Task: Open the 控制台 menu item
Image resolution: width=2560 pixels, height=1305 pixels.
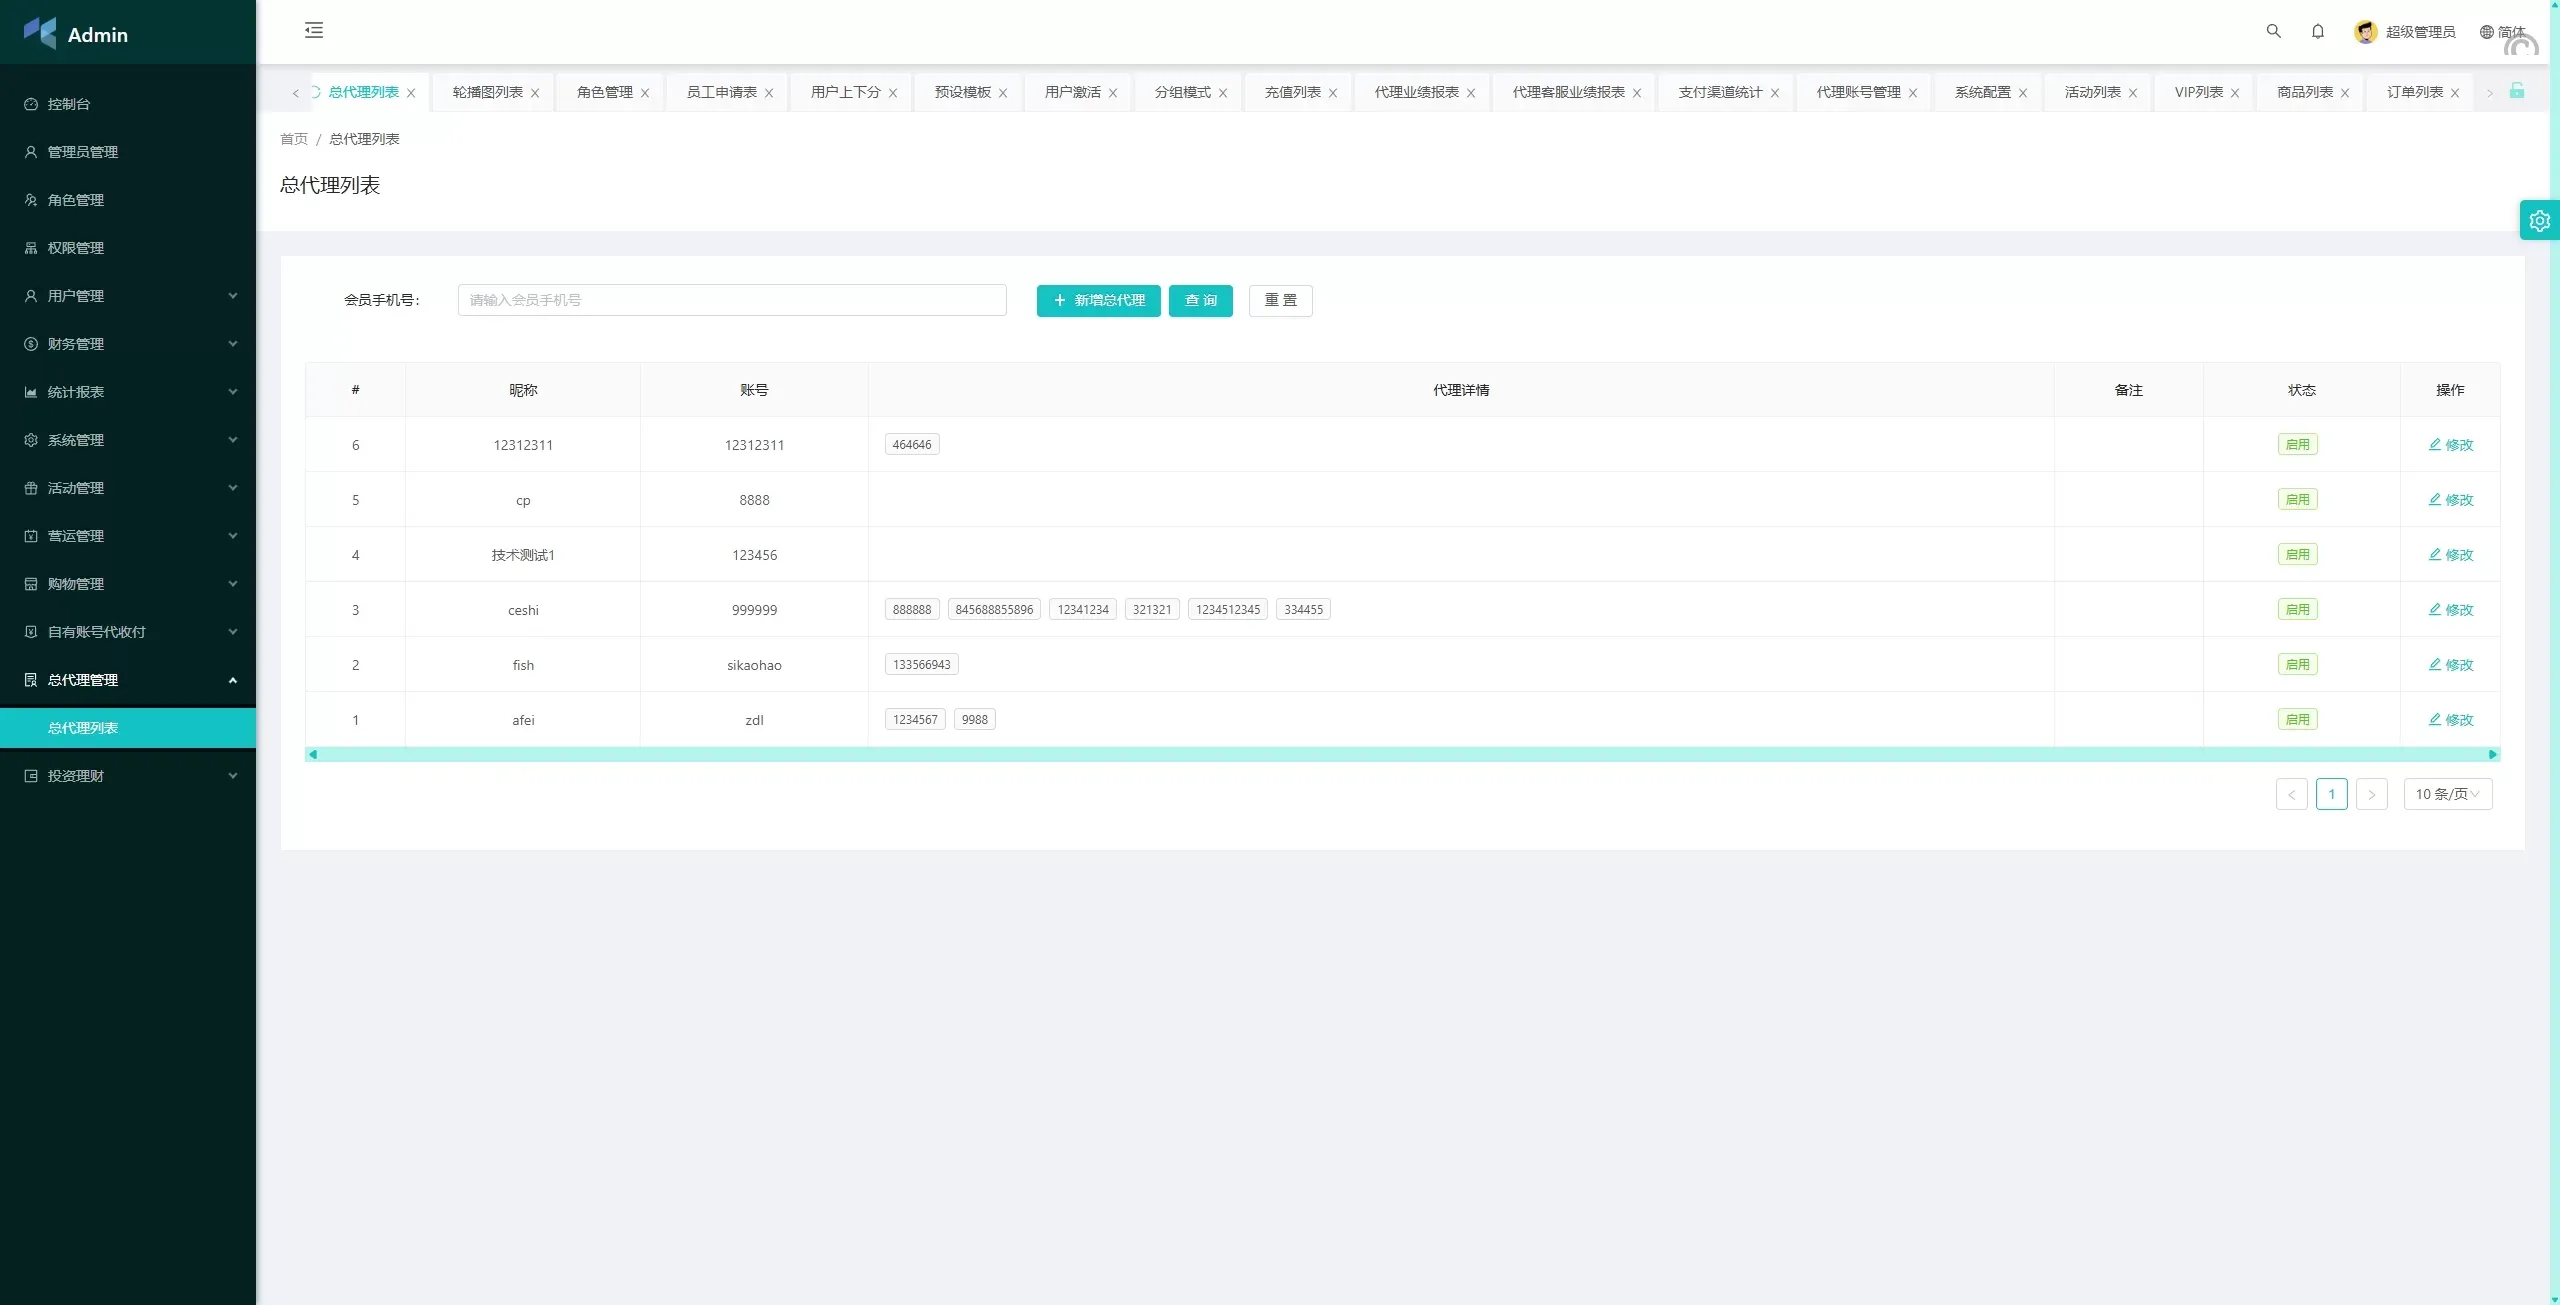Action: tap(69, 104)
